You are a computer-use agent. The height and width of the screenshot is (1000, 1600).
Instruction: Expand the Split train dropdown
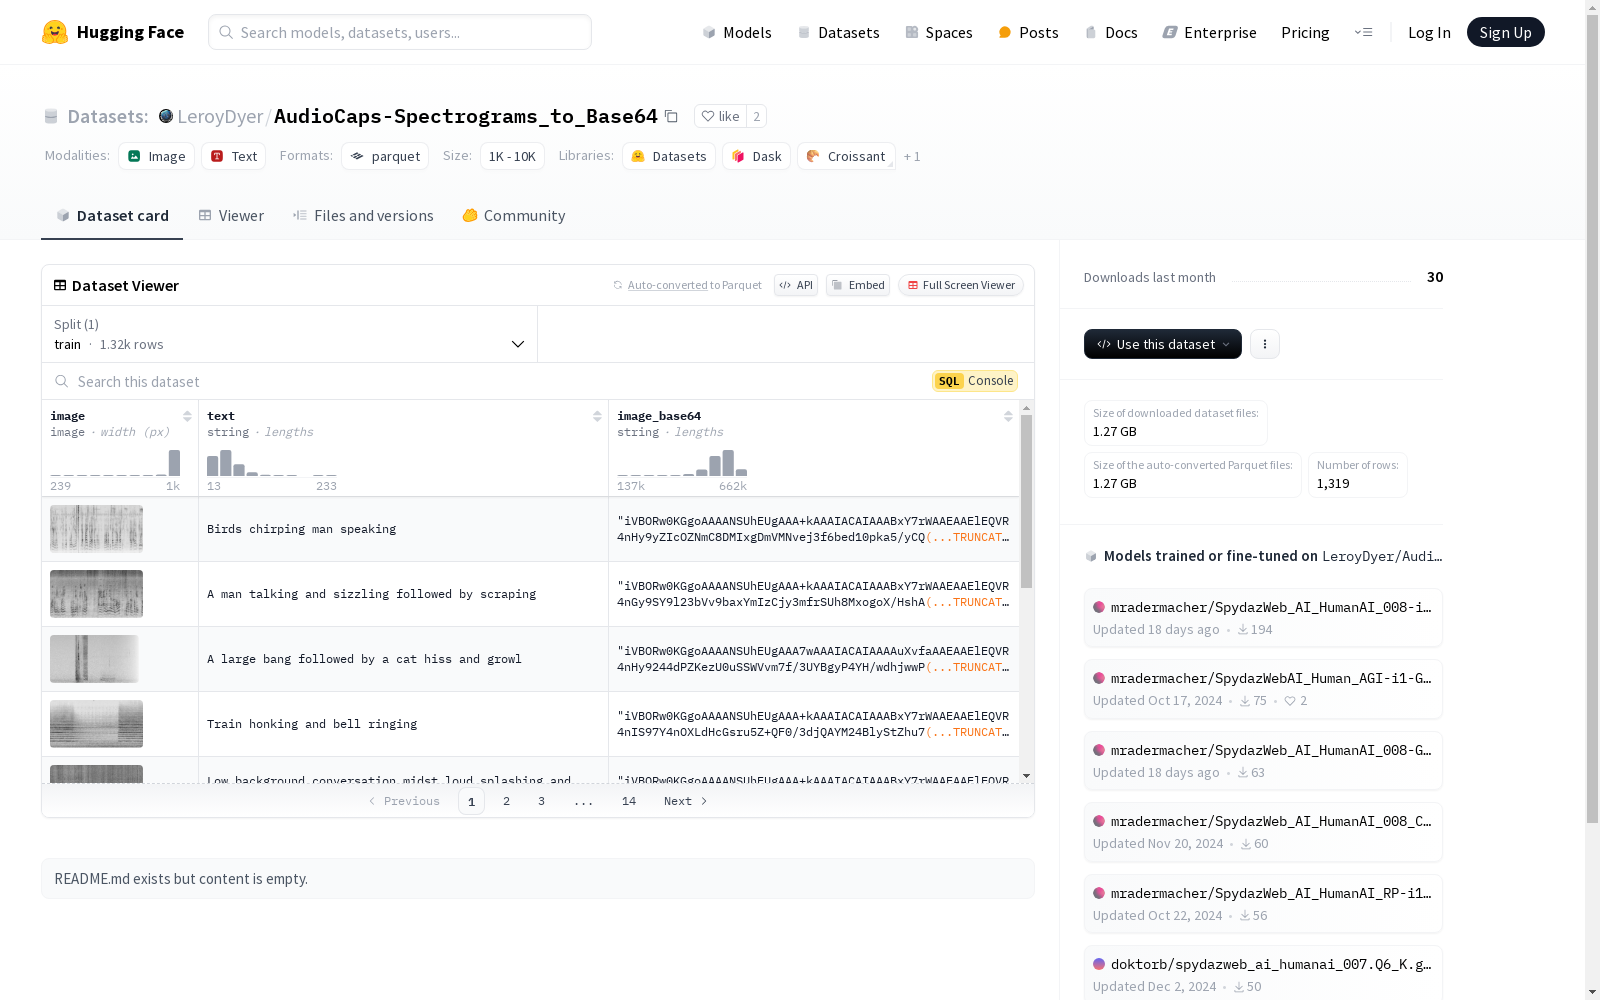click(x=290, y=334)
